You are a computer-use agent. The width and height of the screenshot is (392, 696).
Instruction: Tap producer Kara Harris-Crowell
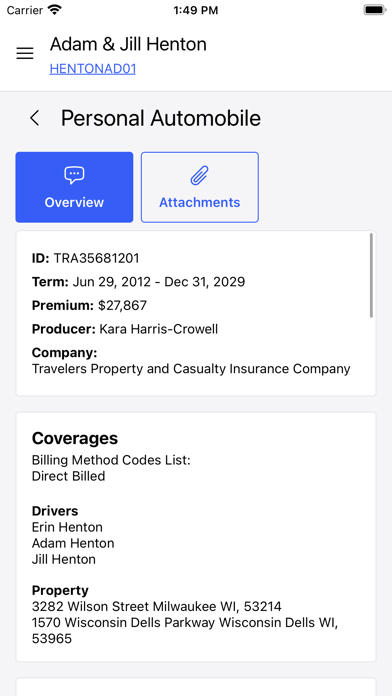pyautogui.click(x=158, y=329)
